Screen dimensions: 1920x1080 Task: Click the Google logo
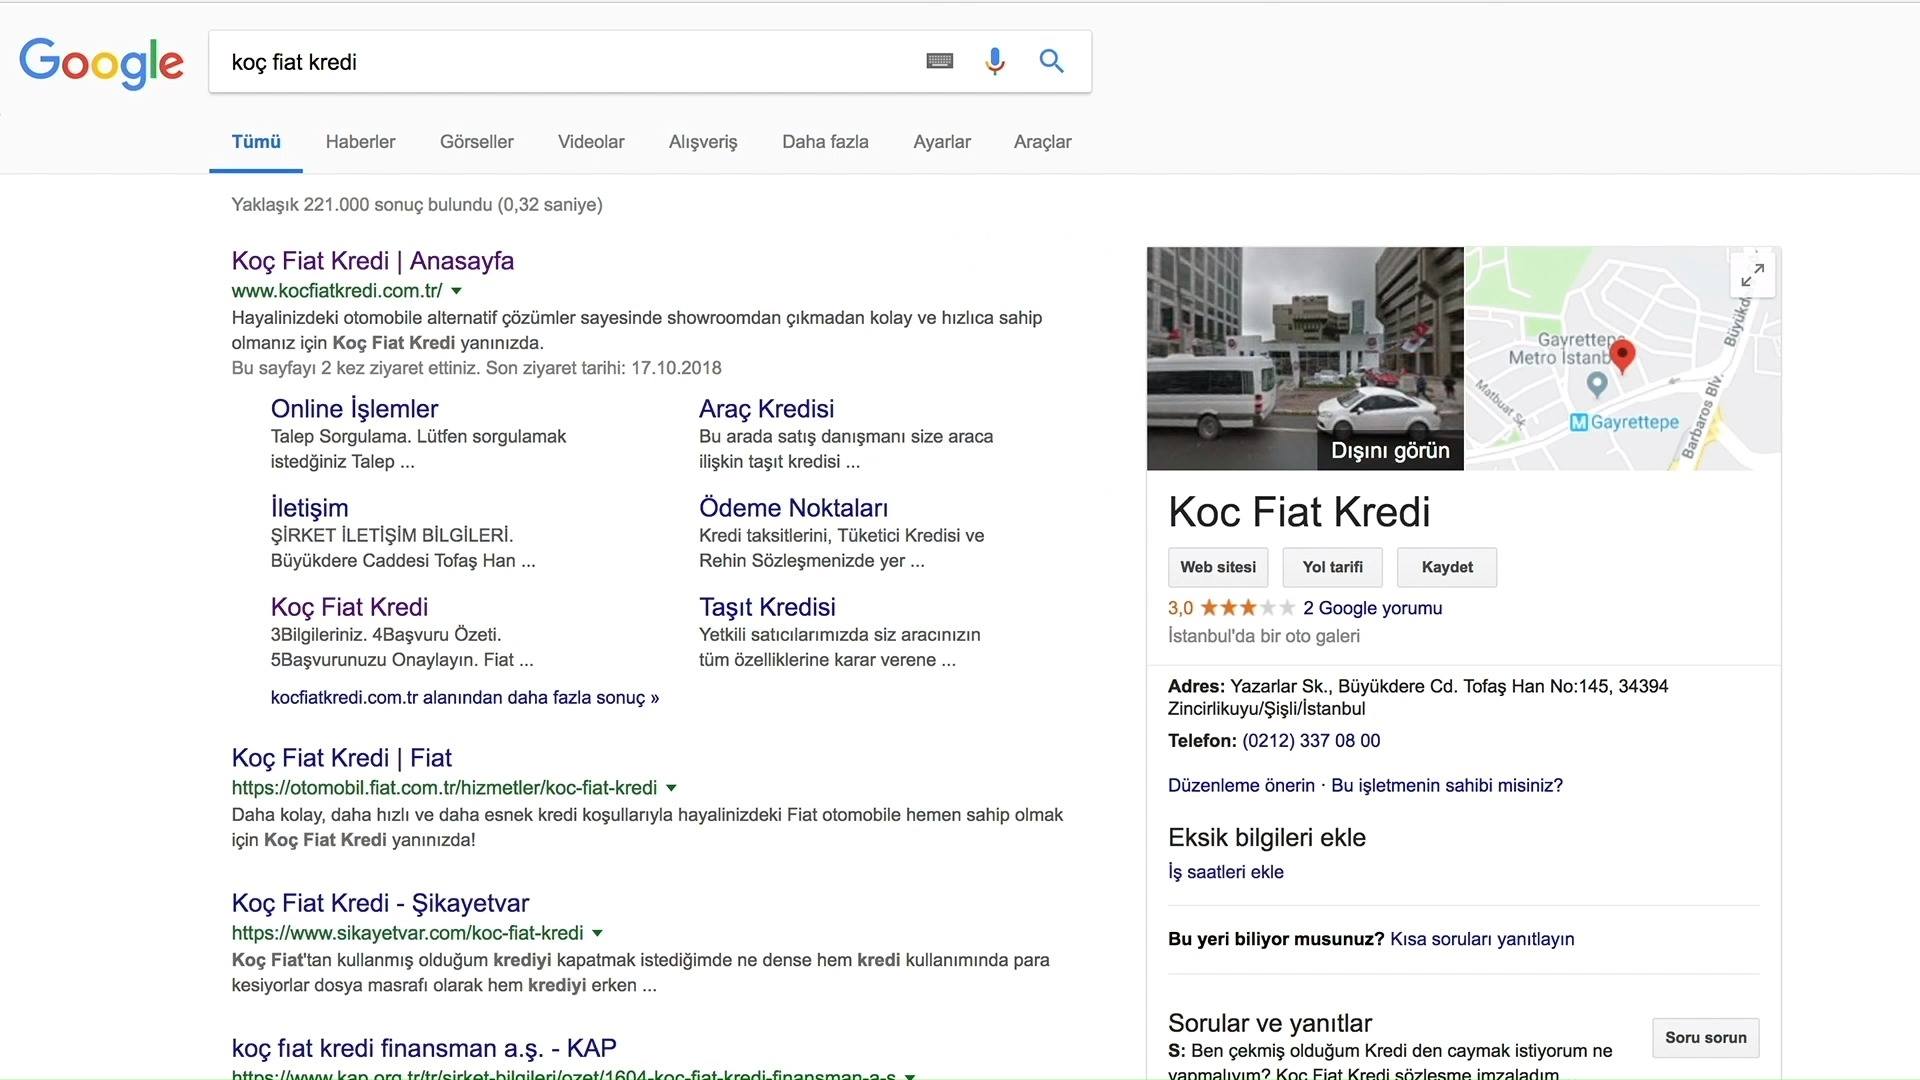tap(101, 62)
